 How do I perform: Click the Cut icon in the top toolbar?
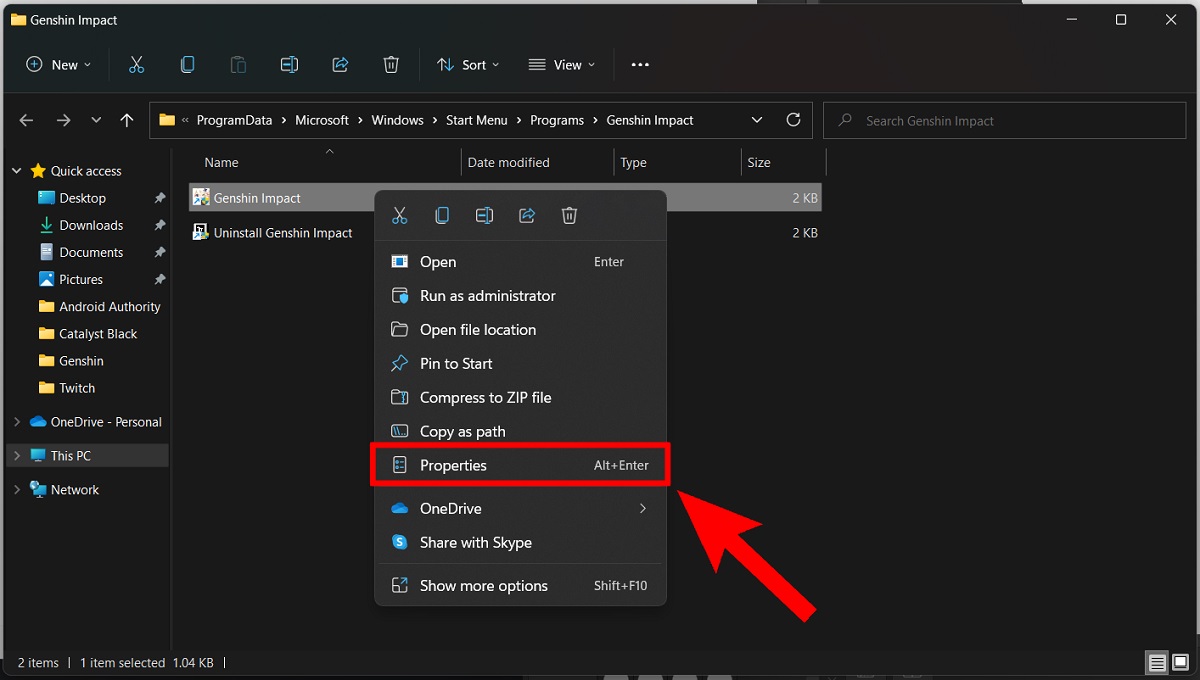tap(137, 65)
